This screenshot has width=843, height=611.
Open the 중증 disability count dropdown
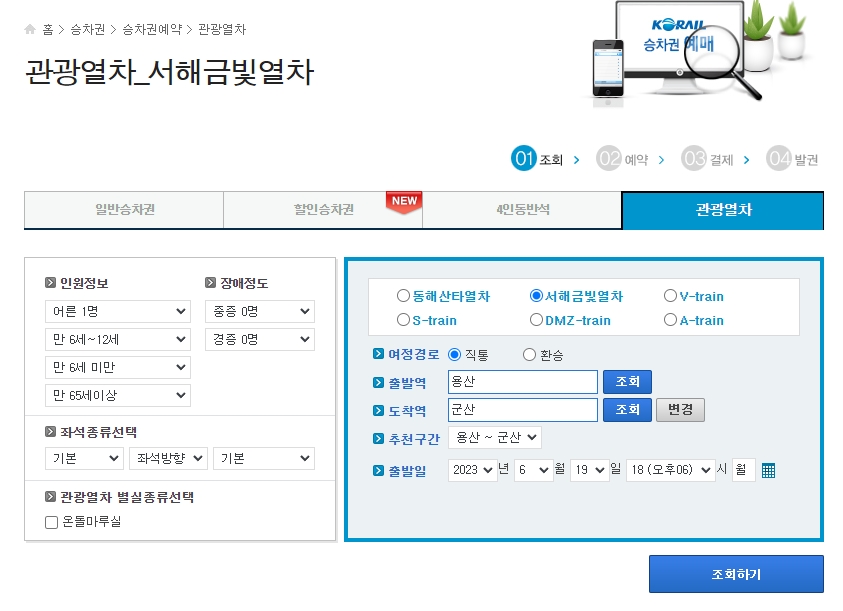click(259, 311)
